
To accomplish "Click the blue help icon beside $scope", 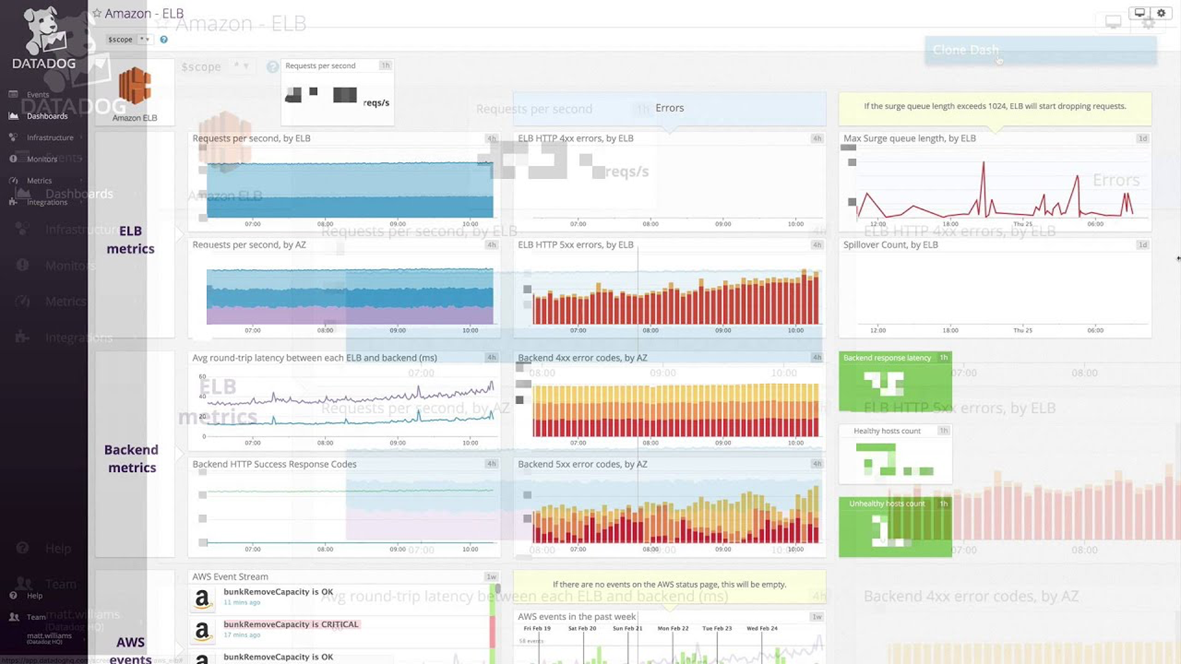I will [x=163, y=39].
